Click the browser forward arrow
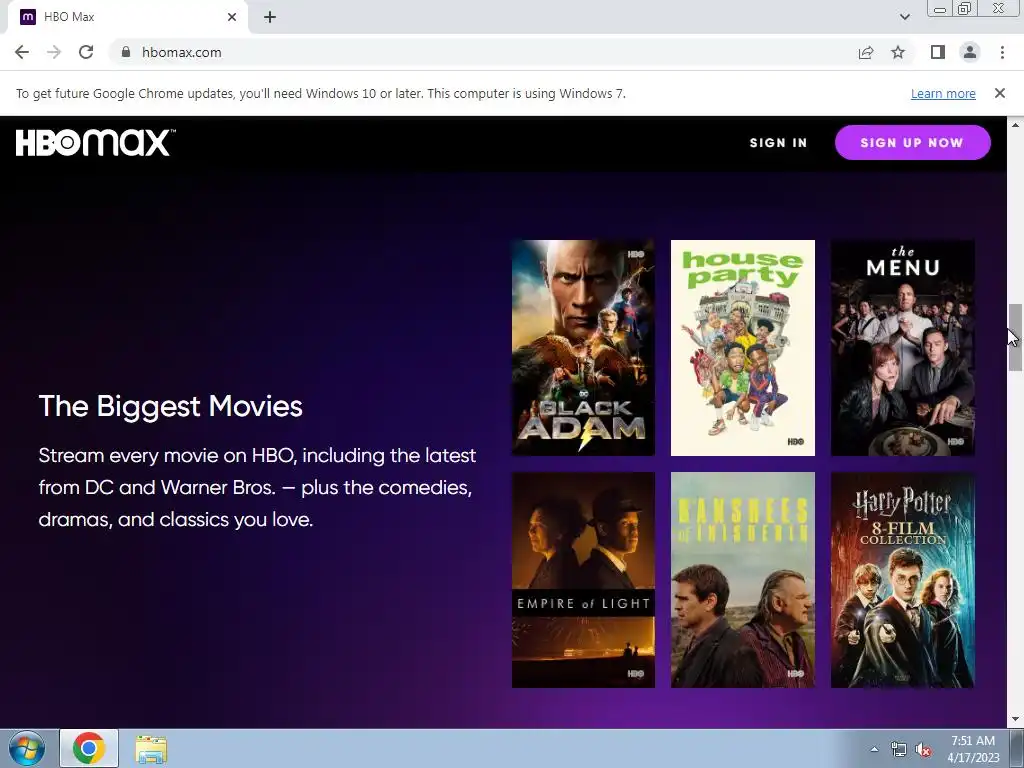 (54, 52)
